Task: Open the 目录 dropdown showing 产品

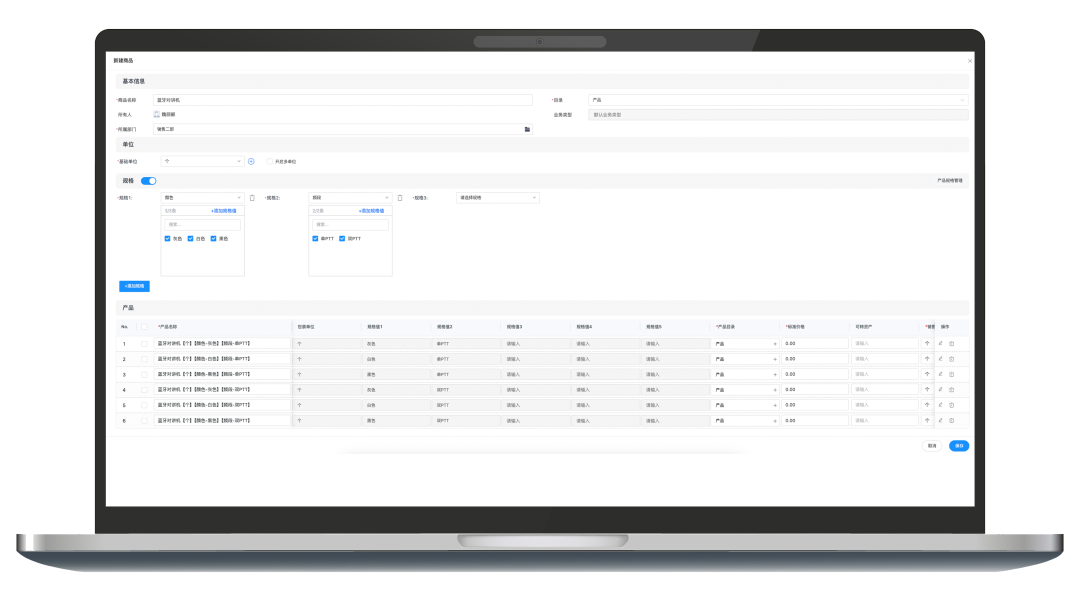Action: coord(778,100)
